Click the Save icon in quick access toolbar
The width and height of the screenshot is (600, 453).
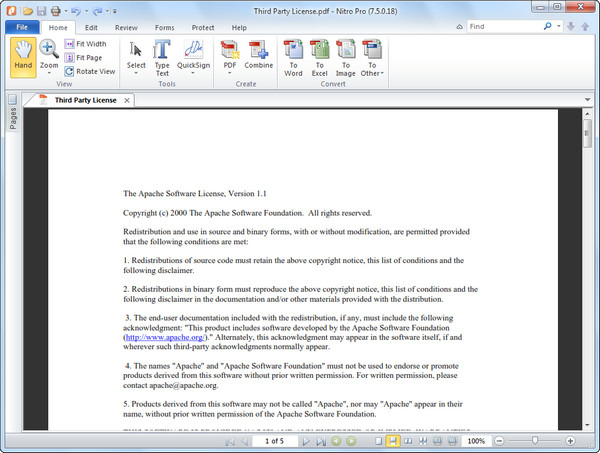coord(42,10)
